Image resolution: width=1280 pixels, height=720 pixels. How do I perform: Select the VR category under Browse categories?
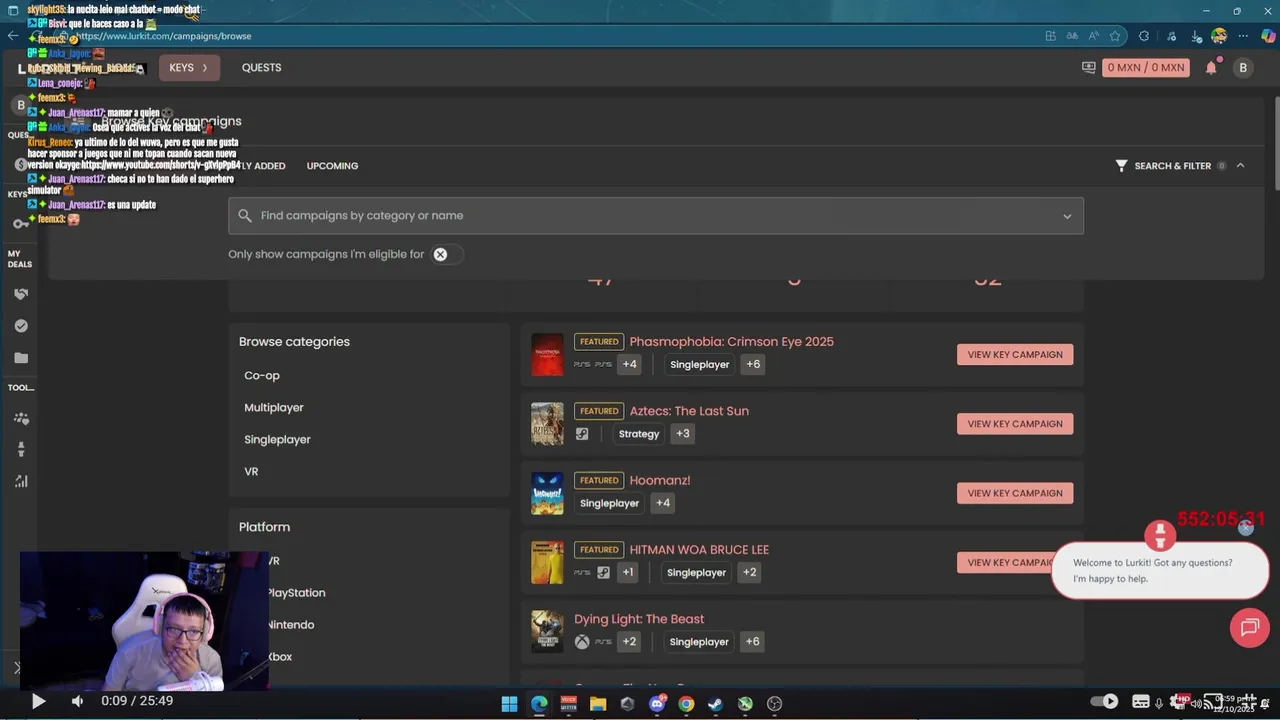[251, 472]
